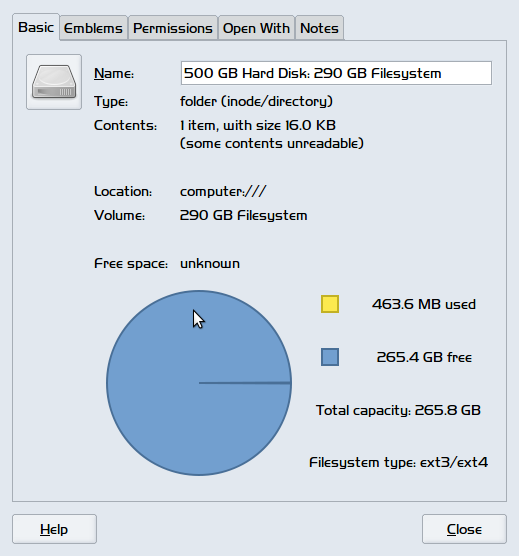Click "Total capacity: 265.8 GB" text
The image size is (519, 556).
click(398, 410)
